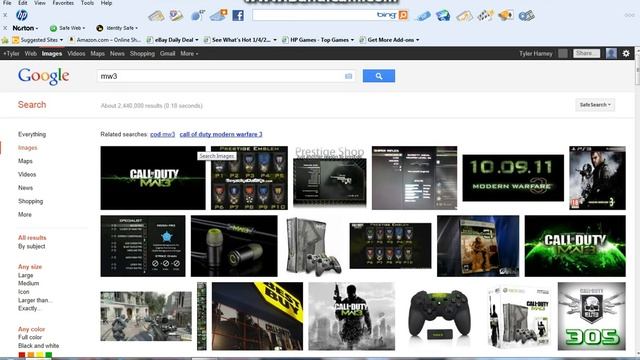Choose Full color filter
640x360 pixels.
pyautogui.click(x=30, y=337)
